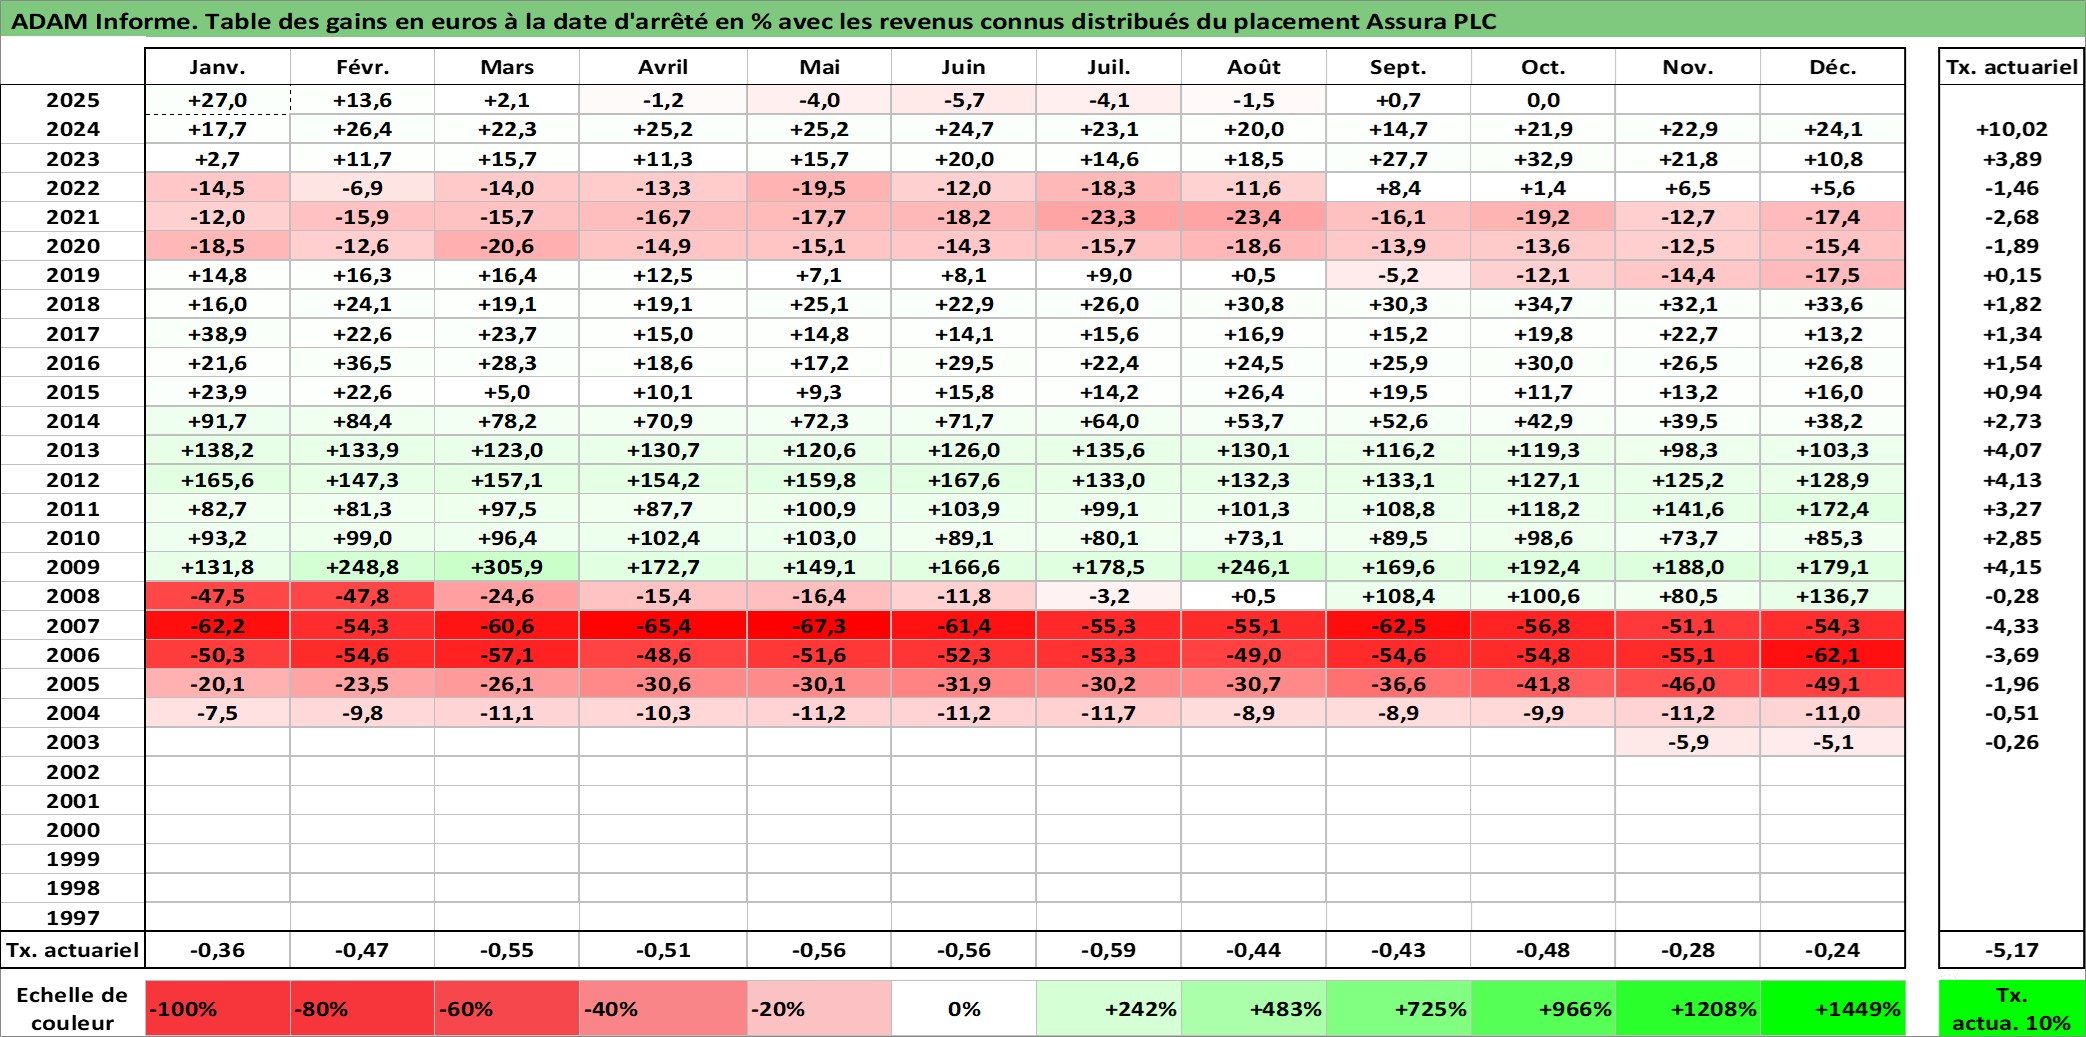Select the +4,15 actuarial rate for 2009
The image size is (2086, 1037).
point(2012,567)
